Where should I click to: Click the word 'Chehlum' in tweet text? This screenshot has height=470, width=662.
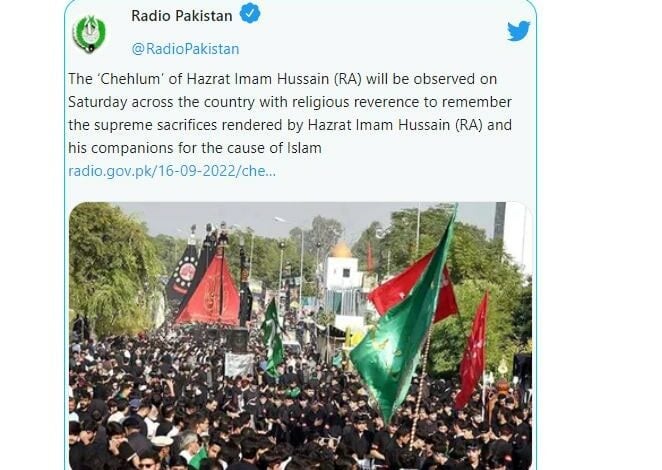pyautogui.click(x=131, y=79)
